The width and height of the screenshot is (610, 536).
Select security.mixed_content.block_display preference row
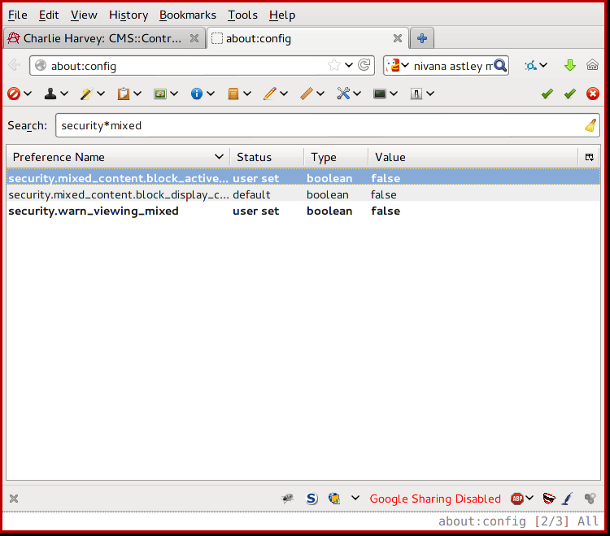pos(303,194)
